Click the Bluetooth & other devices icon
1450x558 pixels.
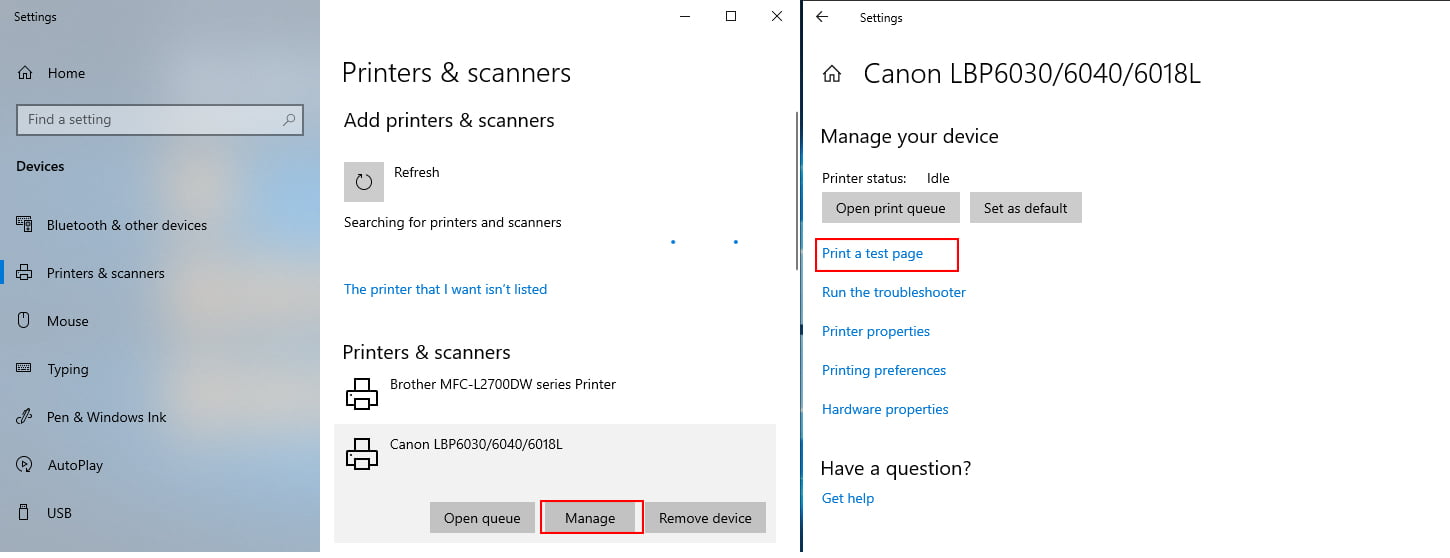tap(25, 225)
